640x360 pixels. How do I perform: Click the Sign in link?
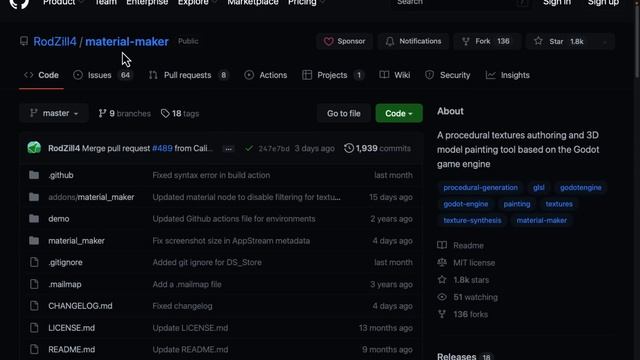pyautogui.click(x=557, y=2)
